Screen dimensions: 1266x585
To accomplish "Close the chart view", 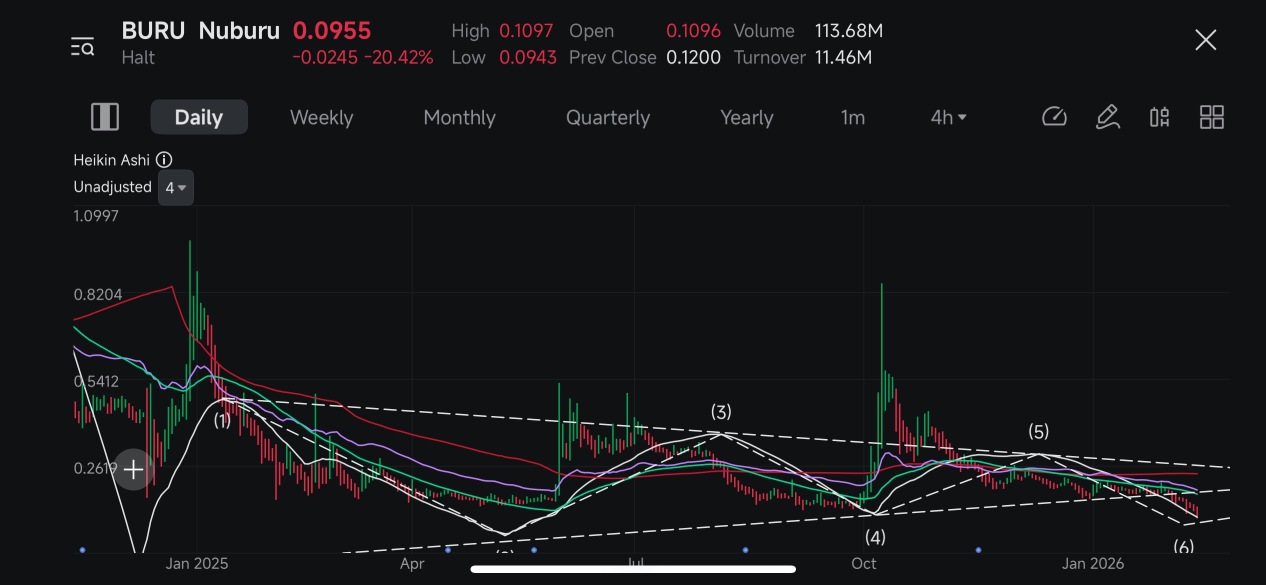I will (x=1206, y=40).
